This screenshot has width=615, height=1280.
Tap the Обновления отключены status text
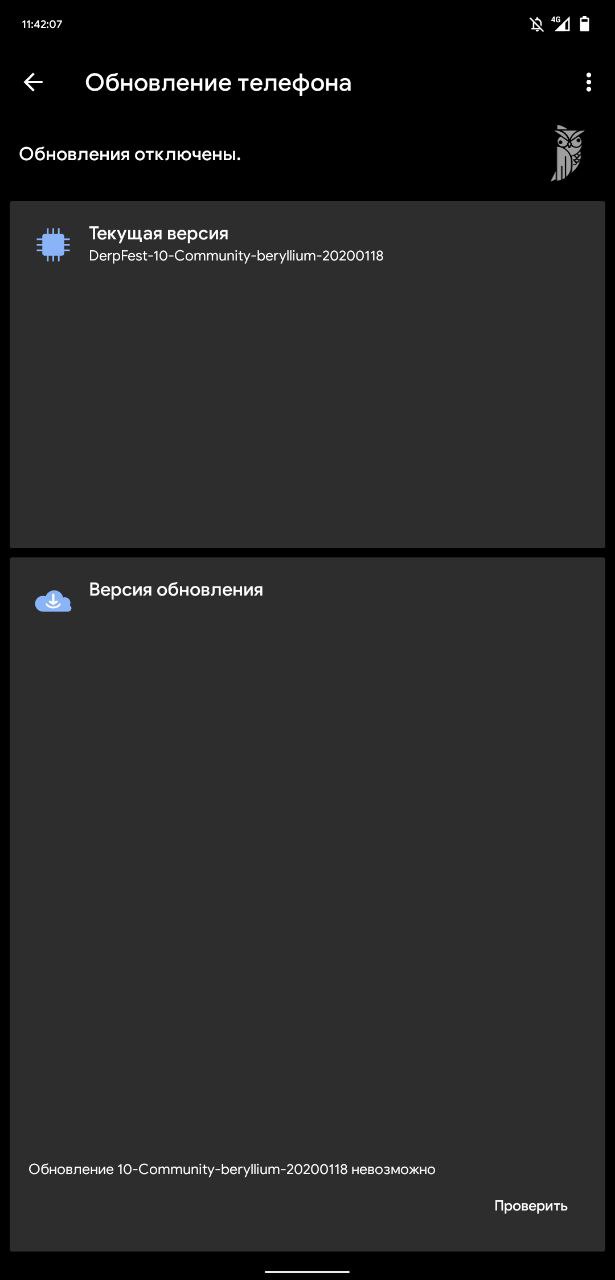[x=130, y=154]
